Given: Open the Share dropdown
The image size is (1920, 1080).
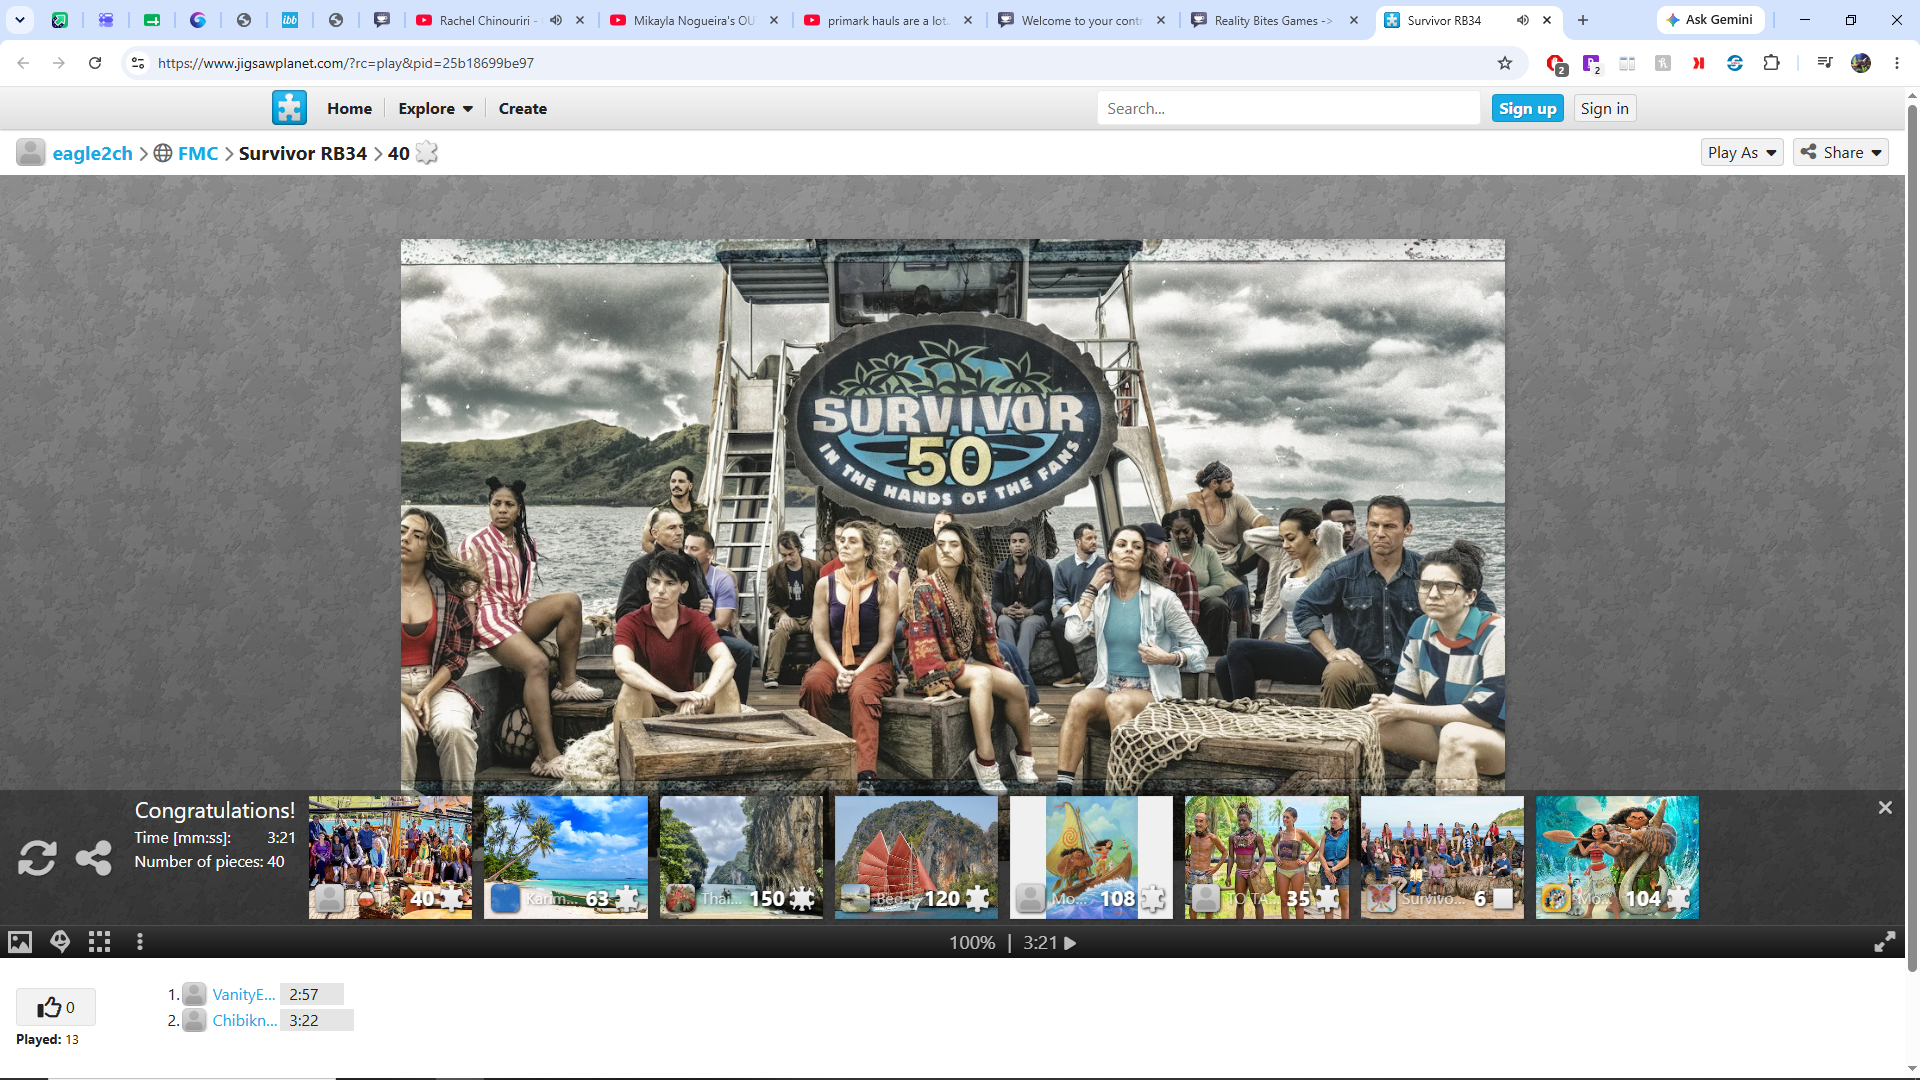Looking at the screenshot, I should pos(1841,152).
